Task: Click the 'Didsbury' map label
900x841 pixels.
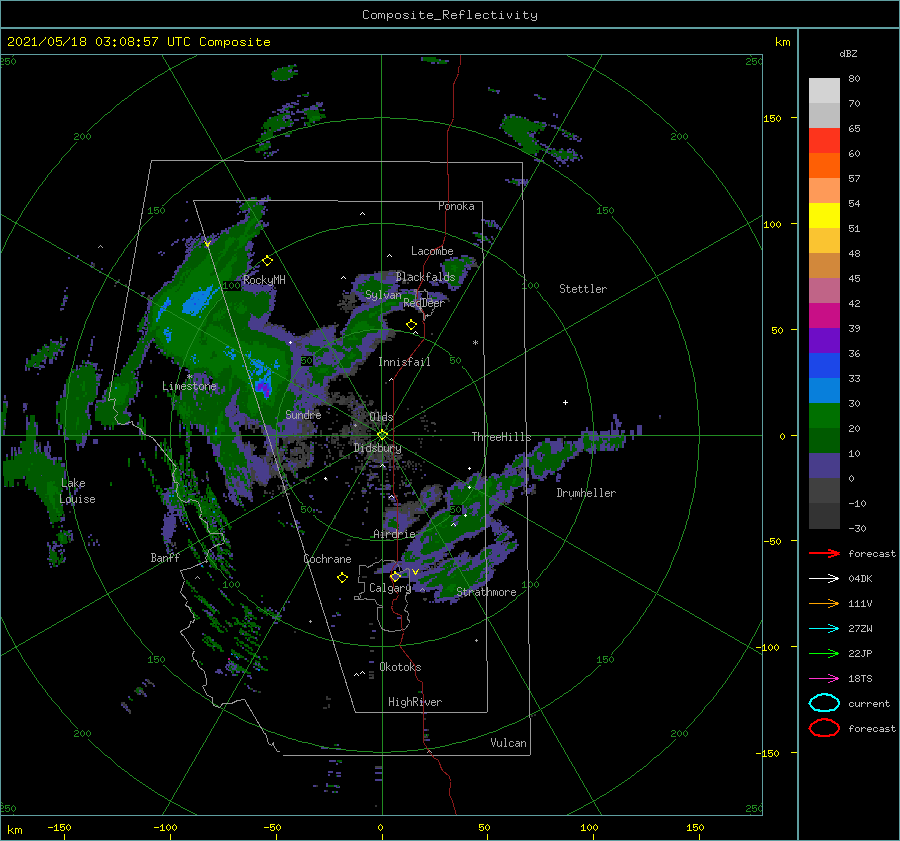Action: (x=377, y=448)
